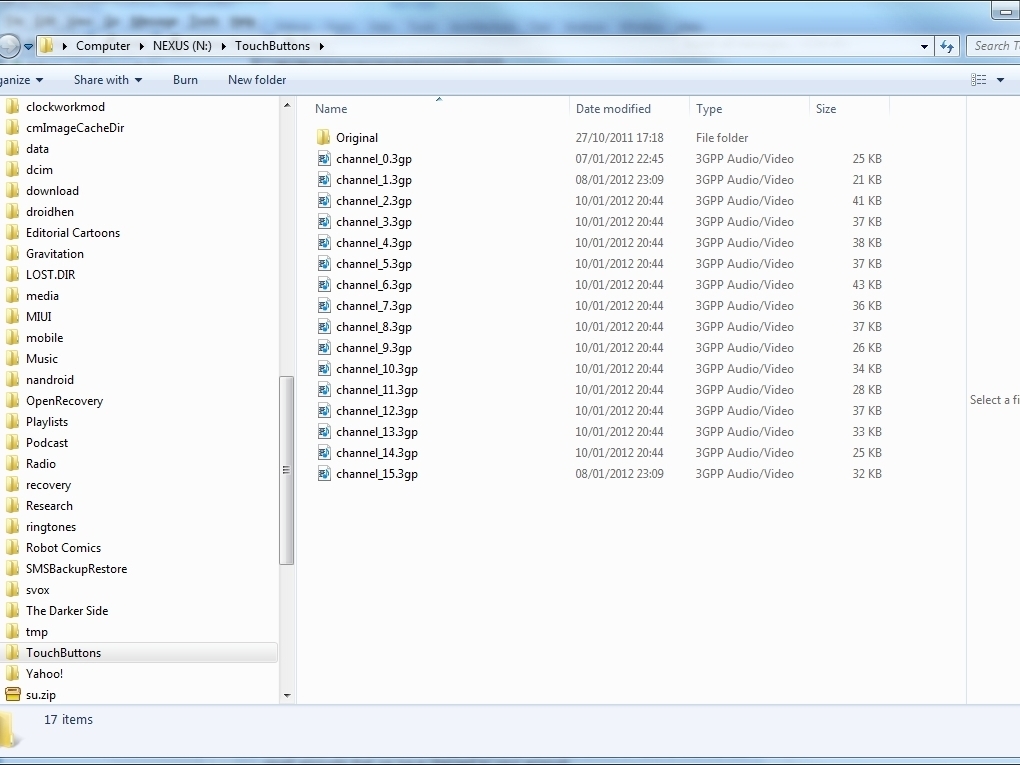Open the Organize menu dropdown
The height and width of the screenshot is (765, 1020).
(21, 79)
